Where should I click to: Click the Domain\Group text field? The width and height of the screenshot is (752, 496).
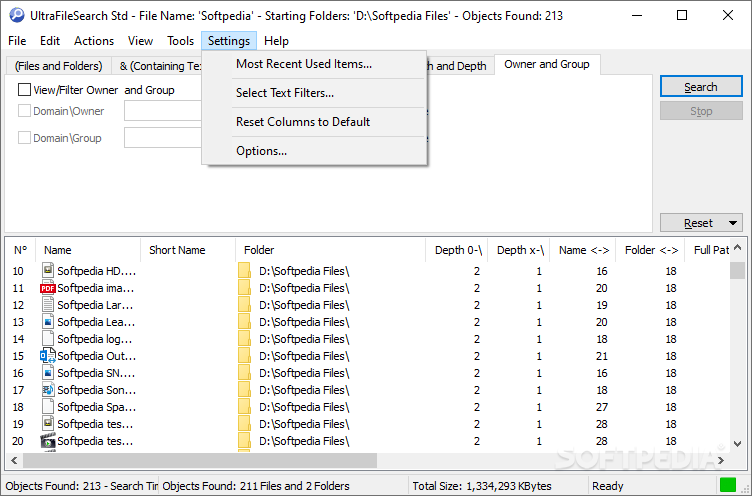163,138
